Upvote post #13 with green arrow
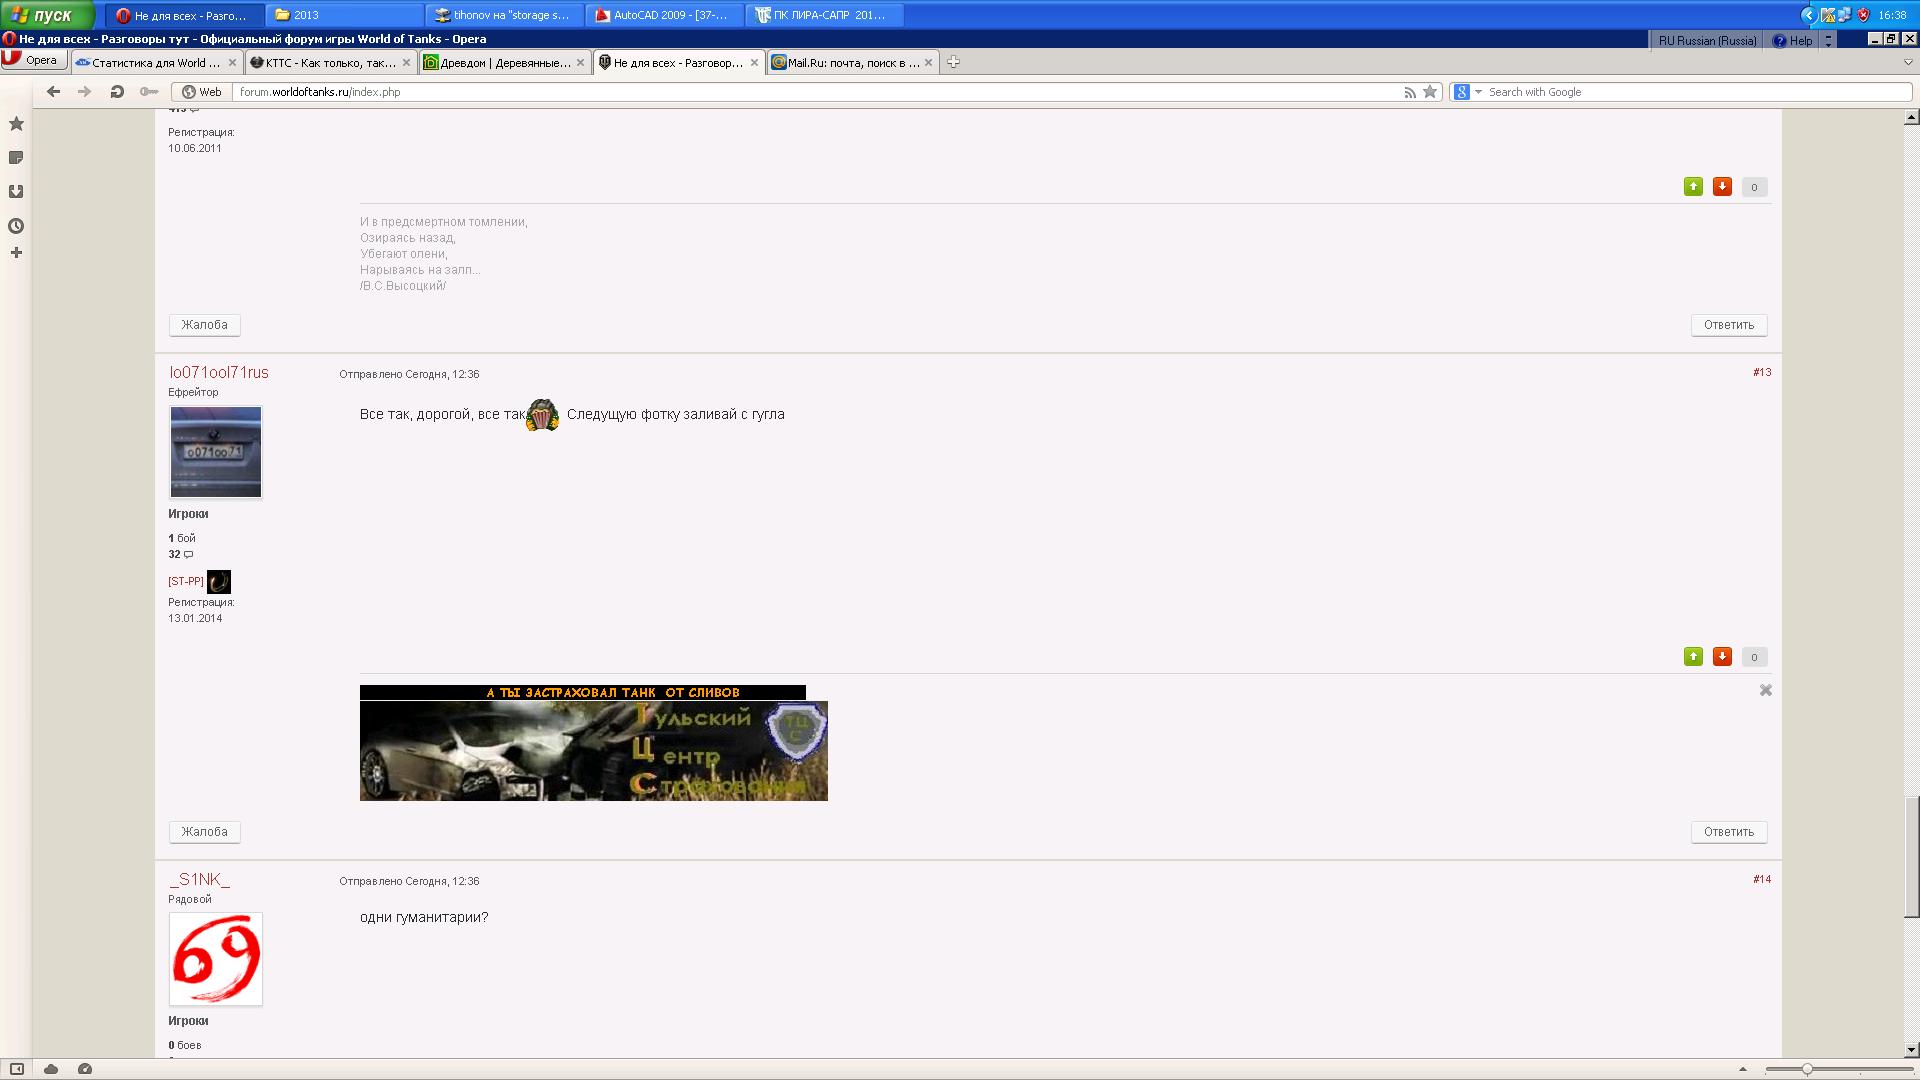 [x=1693, y=657]
